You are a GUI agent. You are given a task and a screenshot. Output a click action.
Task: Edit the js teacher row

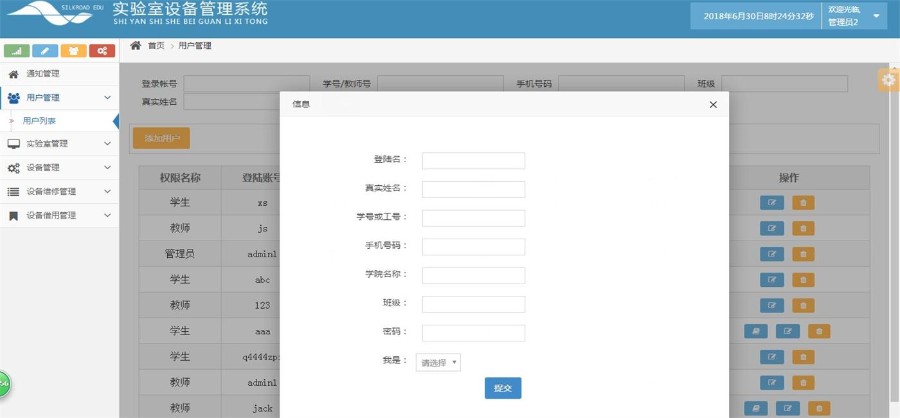(771, 229)
